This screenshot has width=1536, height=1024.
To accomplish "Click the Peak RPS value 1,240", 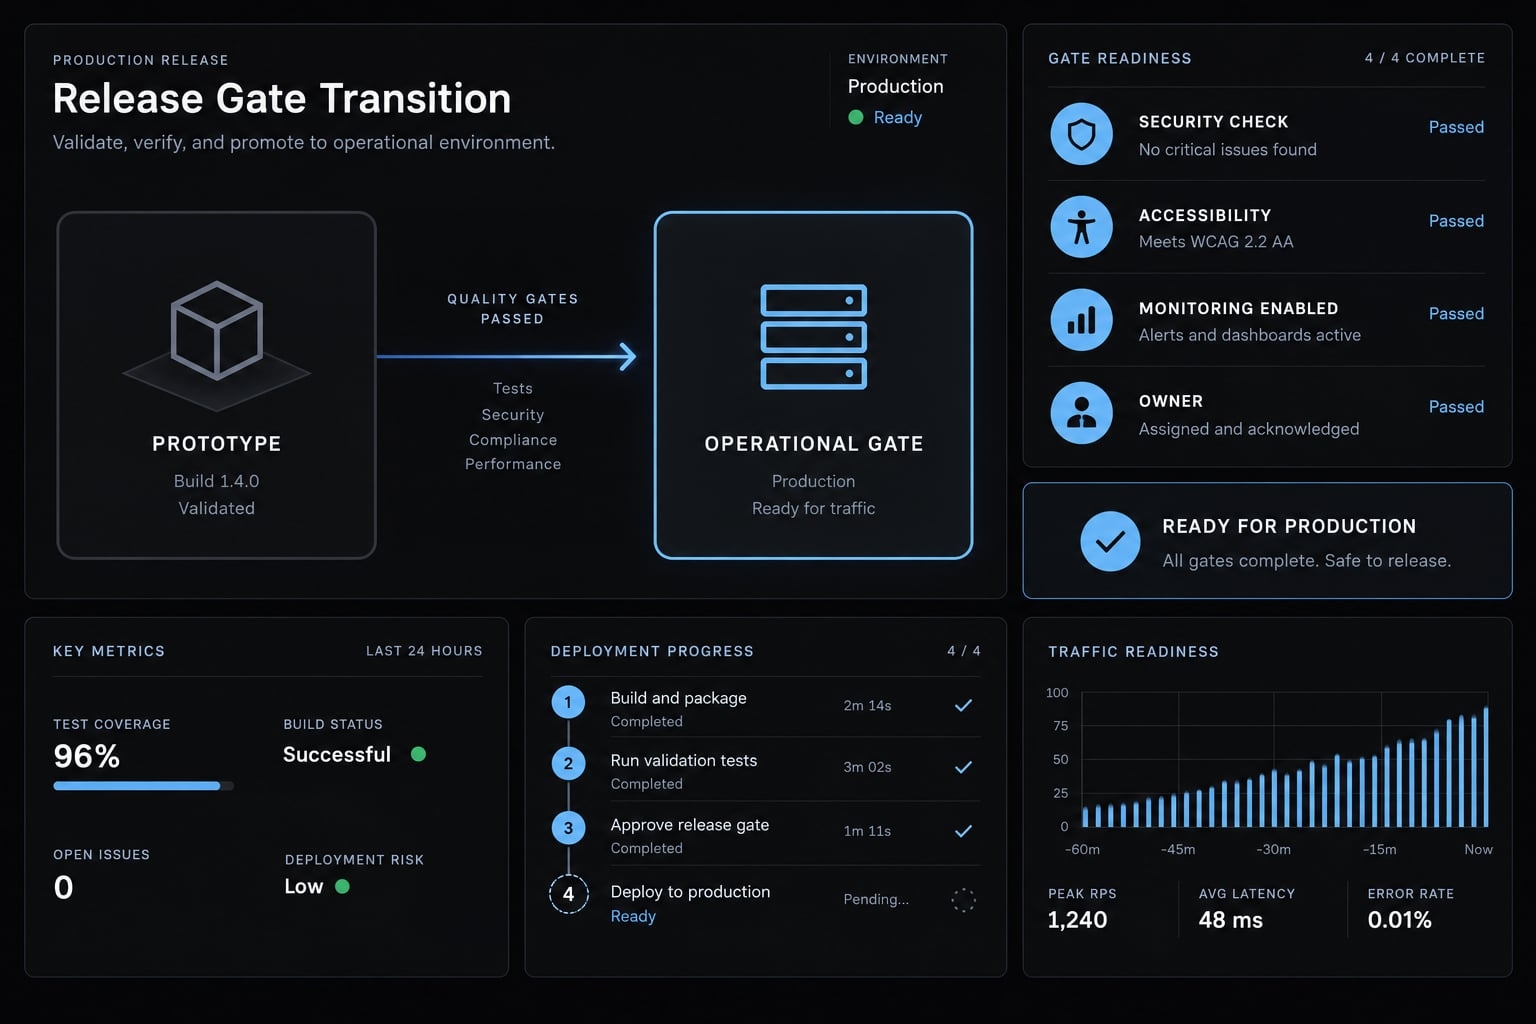I will (1077, 920).
